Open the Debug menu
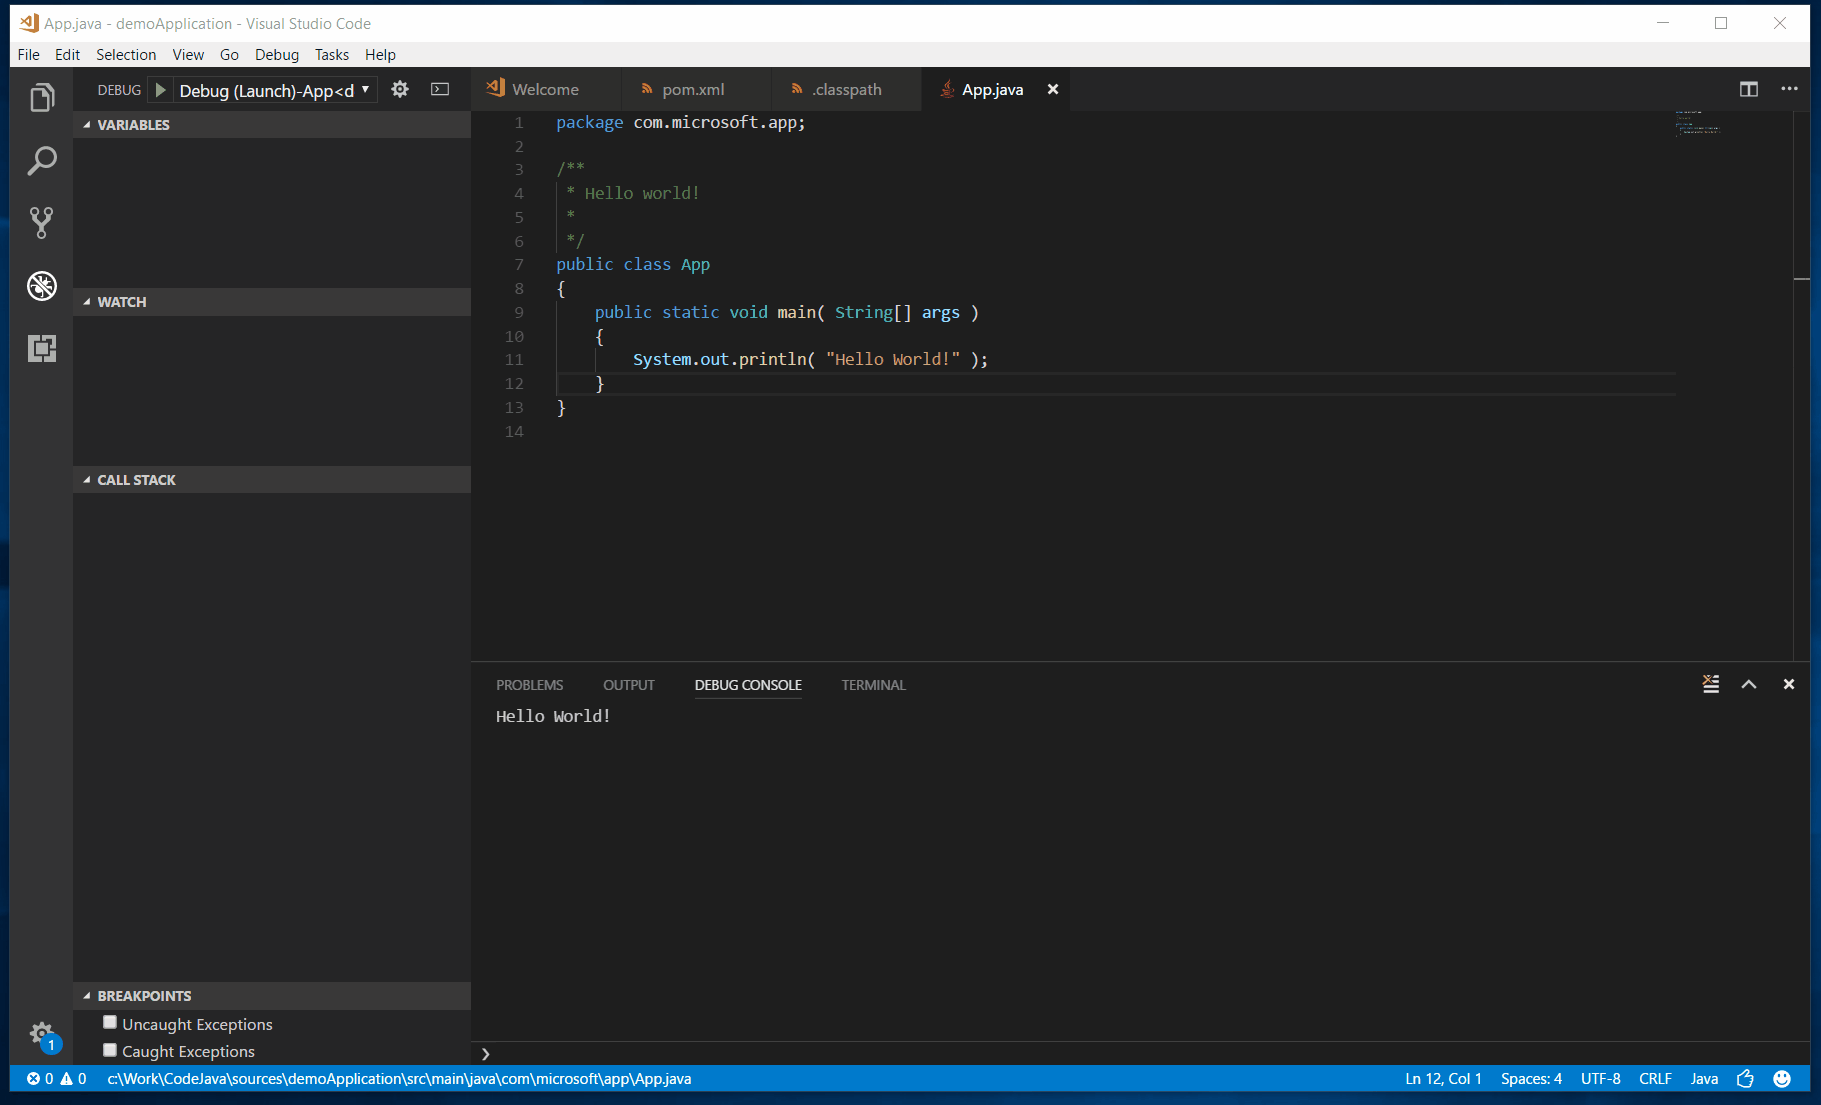 tap(277, 54)
